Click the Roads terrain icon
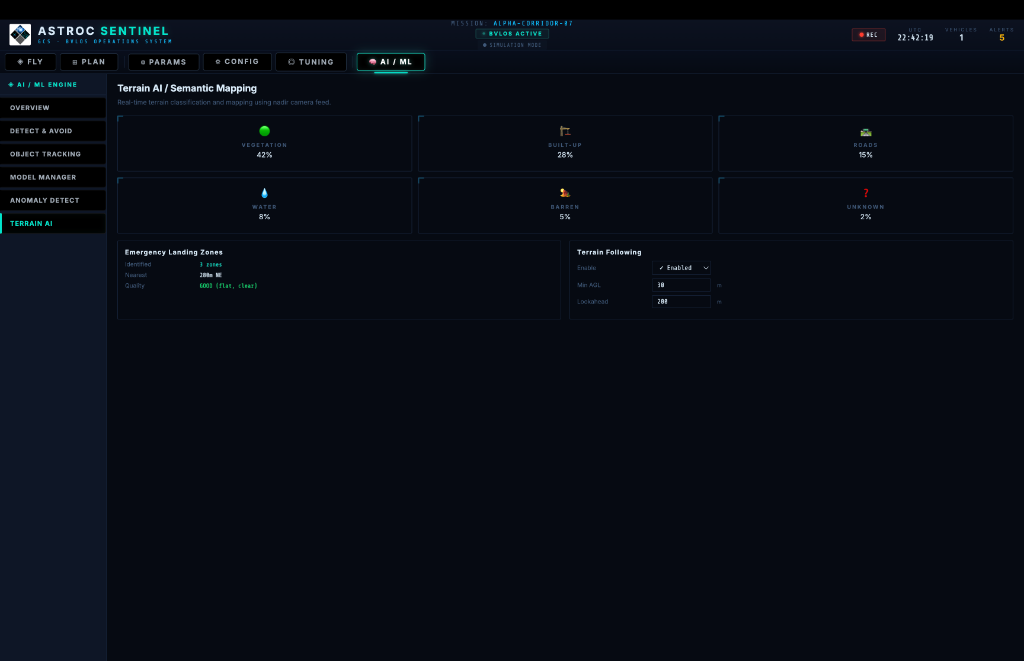Image resolution: width=1024 pixels, height=661 pixels. [x=865, y=130]
